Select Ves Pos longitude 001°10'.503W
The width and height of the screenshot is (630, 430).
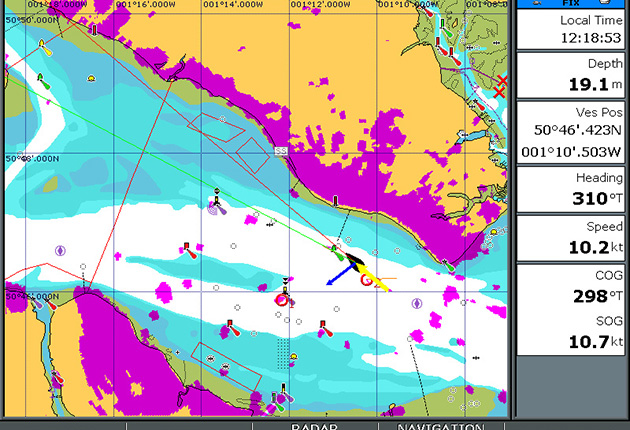(x=571, y=152)
